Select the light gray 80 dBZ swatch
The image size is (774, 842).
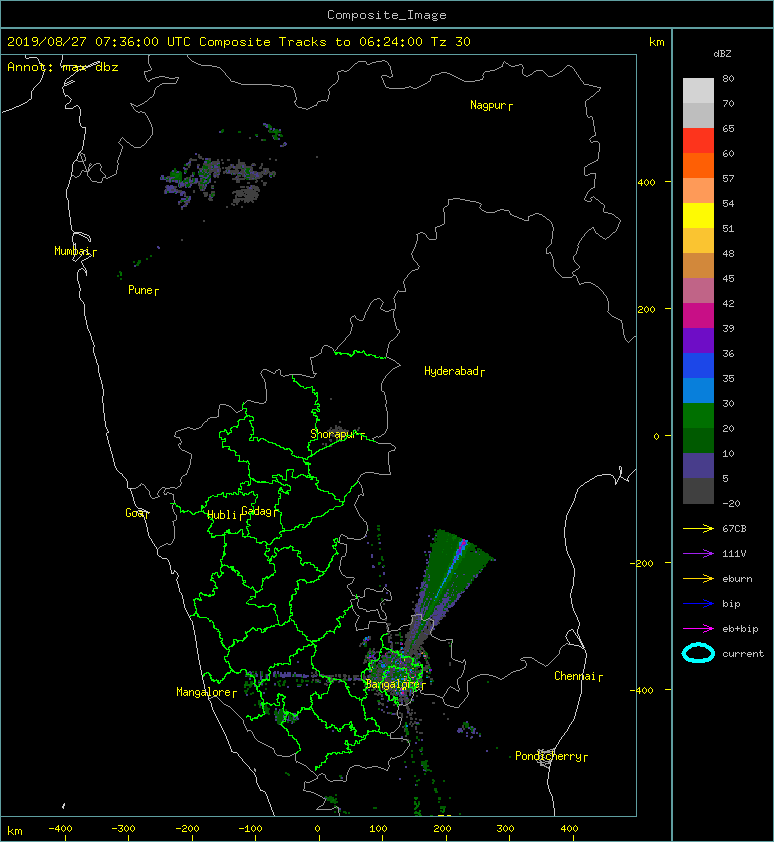(x=698, y=90)
